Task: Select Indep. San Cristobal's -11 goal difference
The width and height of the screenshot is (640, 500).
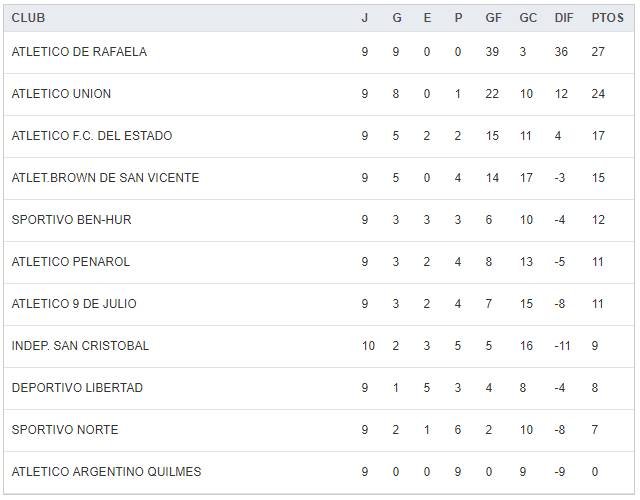Action: coord(563,346)
